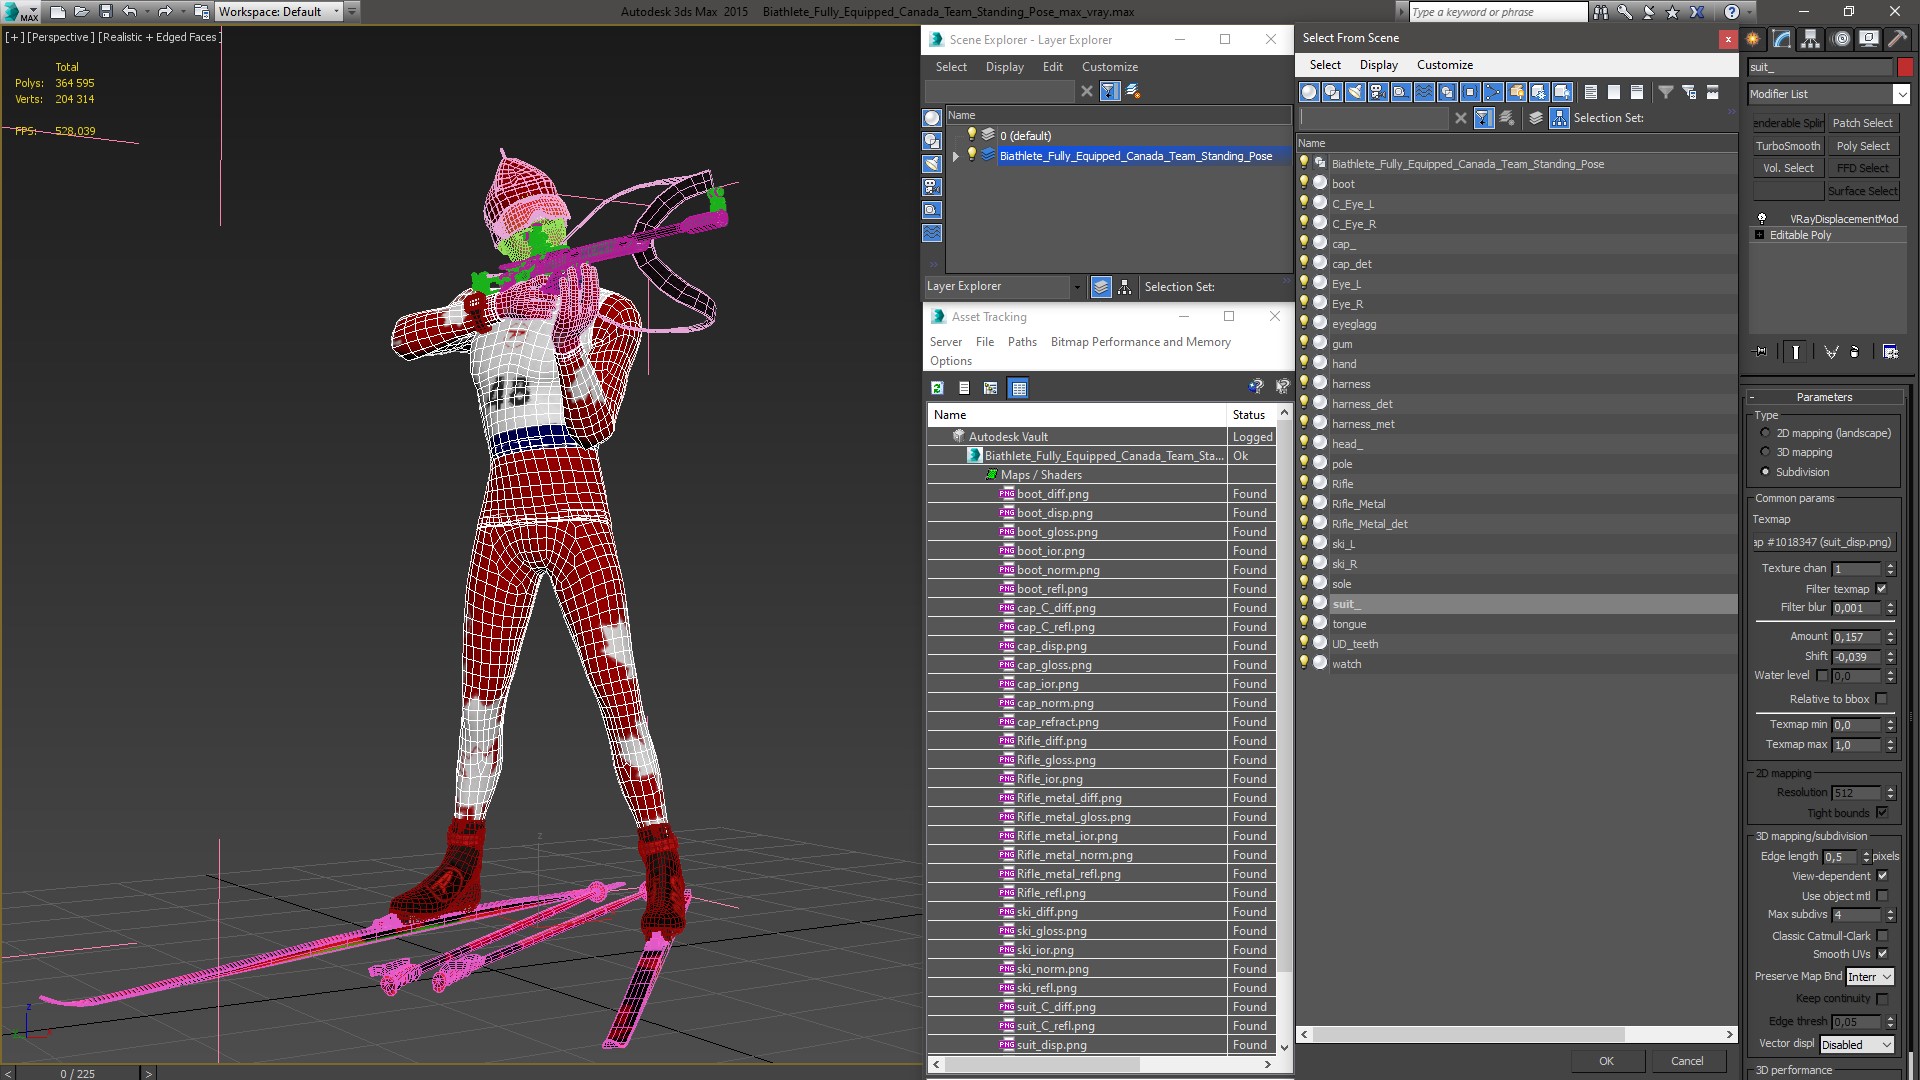The image size is (1920, 1080).
Task: Open Display menu in Select From Scene
Action: (x=1379, y=65)
